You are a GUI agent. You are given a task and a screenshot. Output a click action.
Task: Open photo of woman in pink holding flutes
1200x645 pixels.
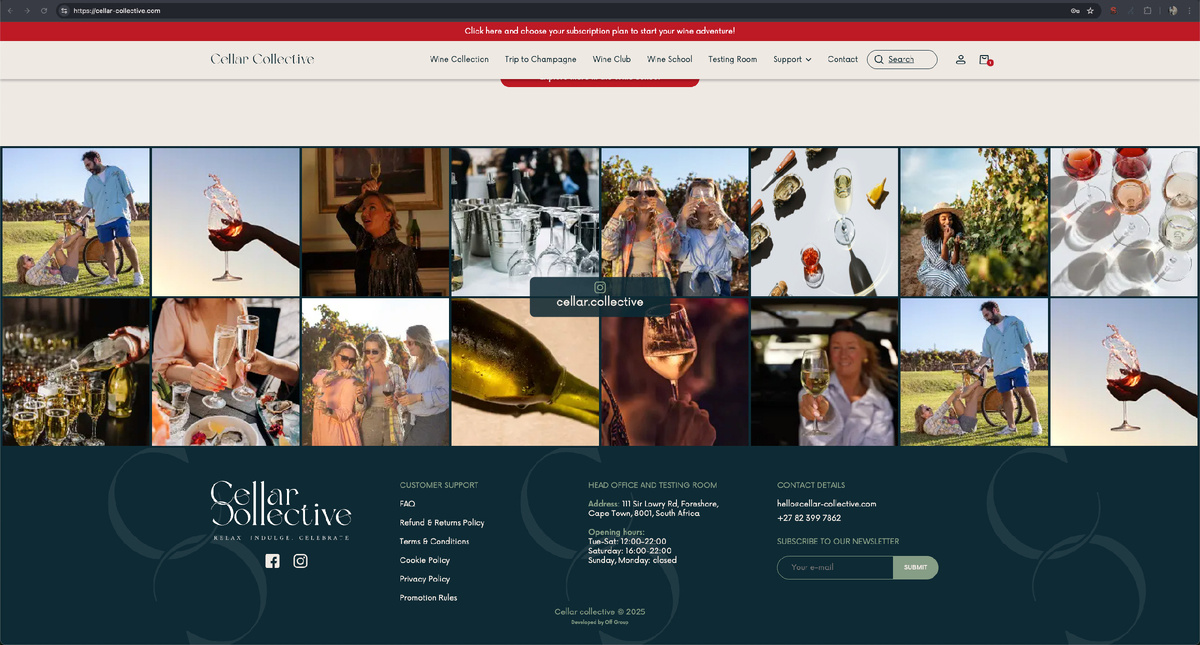(226, 371)
